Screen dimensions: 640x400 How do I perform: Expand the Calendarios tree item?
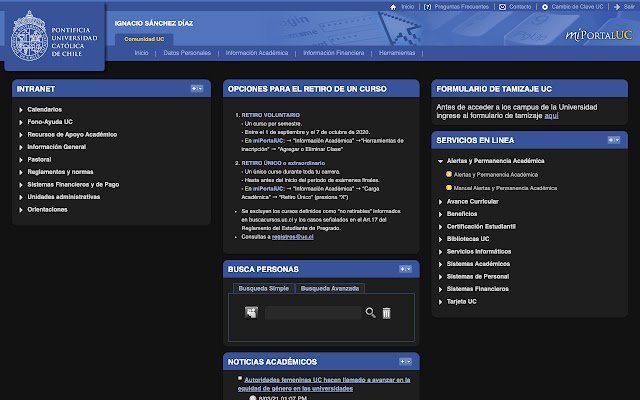pos(20,110)
